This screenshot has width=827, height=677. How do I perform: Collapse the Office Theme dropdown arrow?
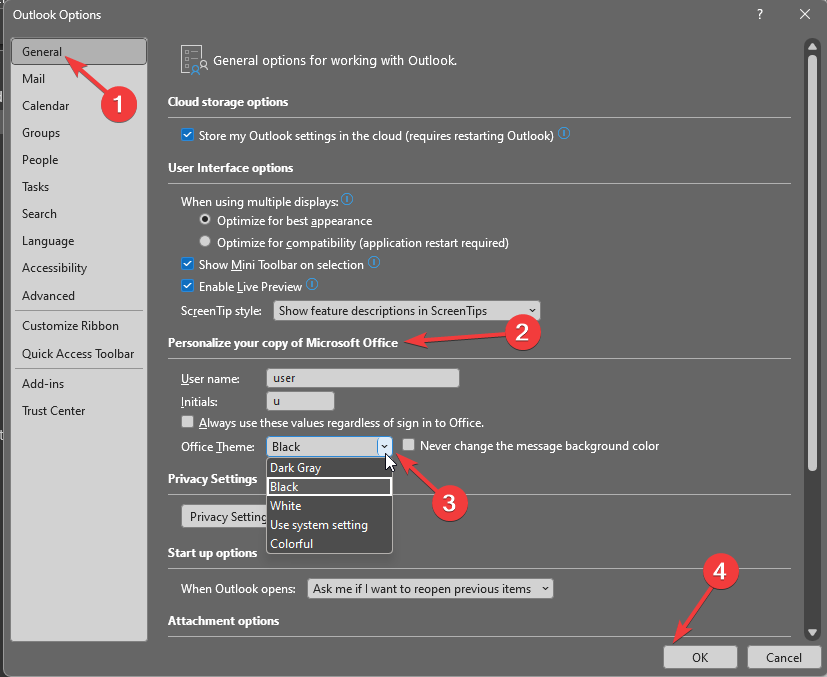(x=383, y=447)
